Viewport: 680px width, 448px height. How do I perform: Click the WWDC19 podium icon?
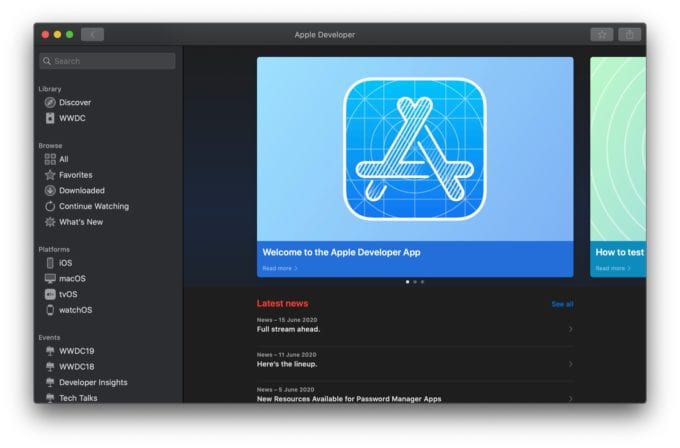pyautogui.click(x=50, y=351)
